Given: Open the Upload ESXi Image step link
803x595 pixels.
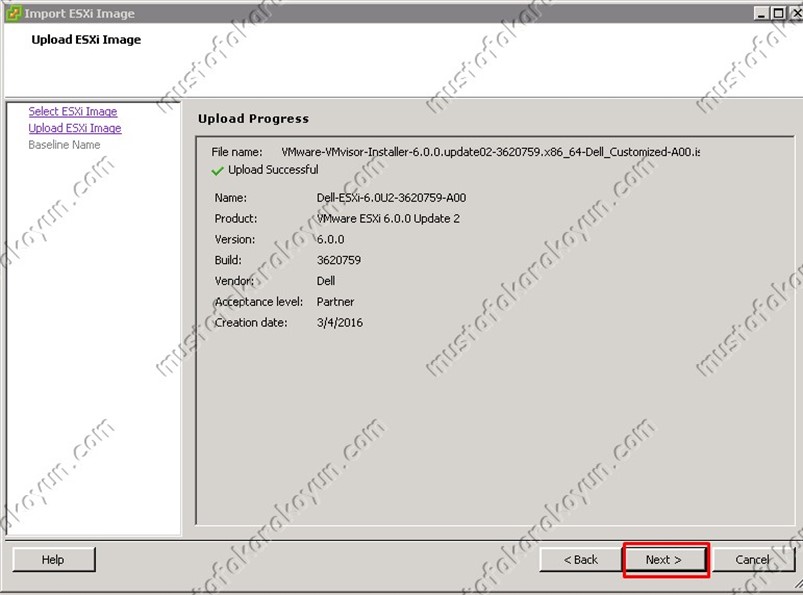Looking at the screenshot, I should tap(75, 128).
